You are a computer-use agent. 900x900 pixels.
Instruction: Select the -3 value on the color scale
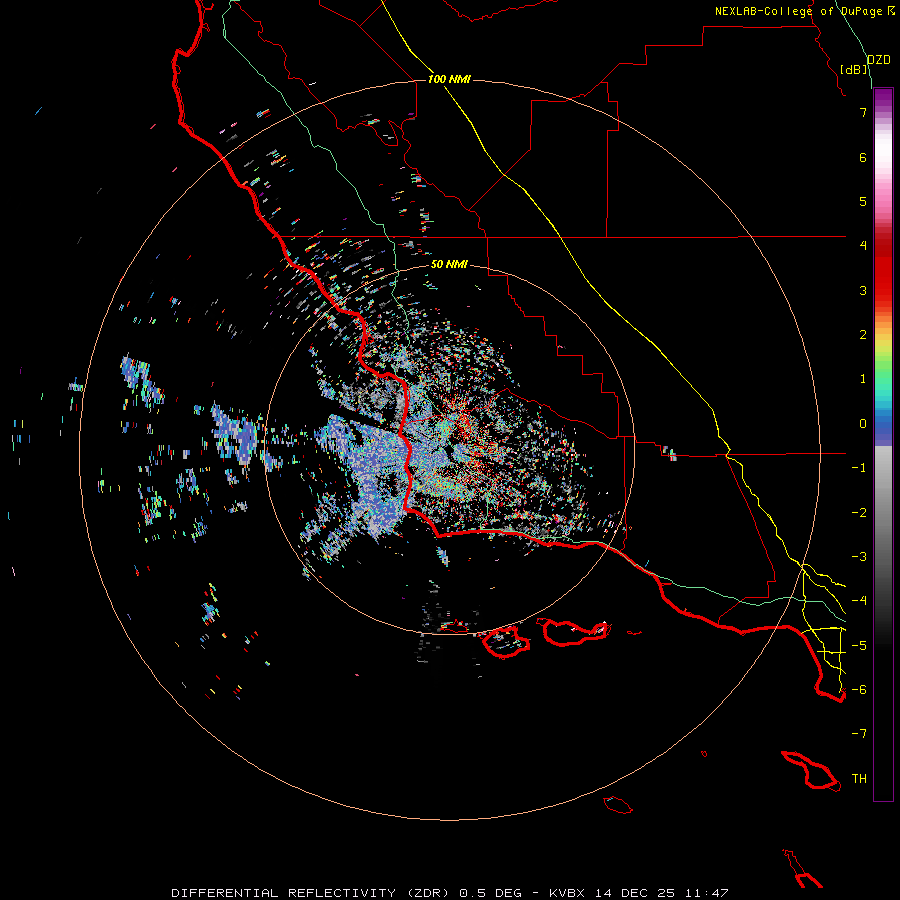[x=859, y=557]
